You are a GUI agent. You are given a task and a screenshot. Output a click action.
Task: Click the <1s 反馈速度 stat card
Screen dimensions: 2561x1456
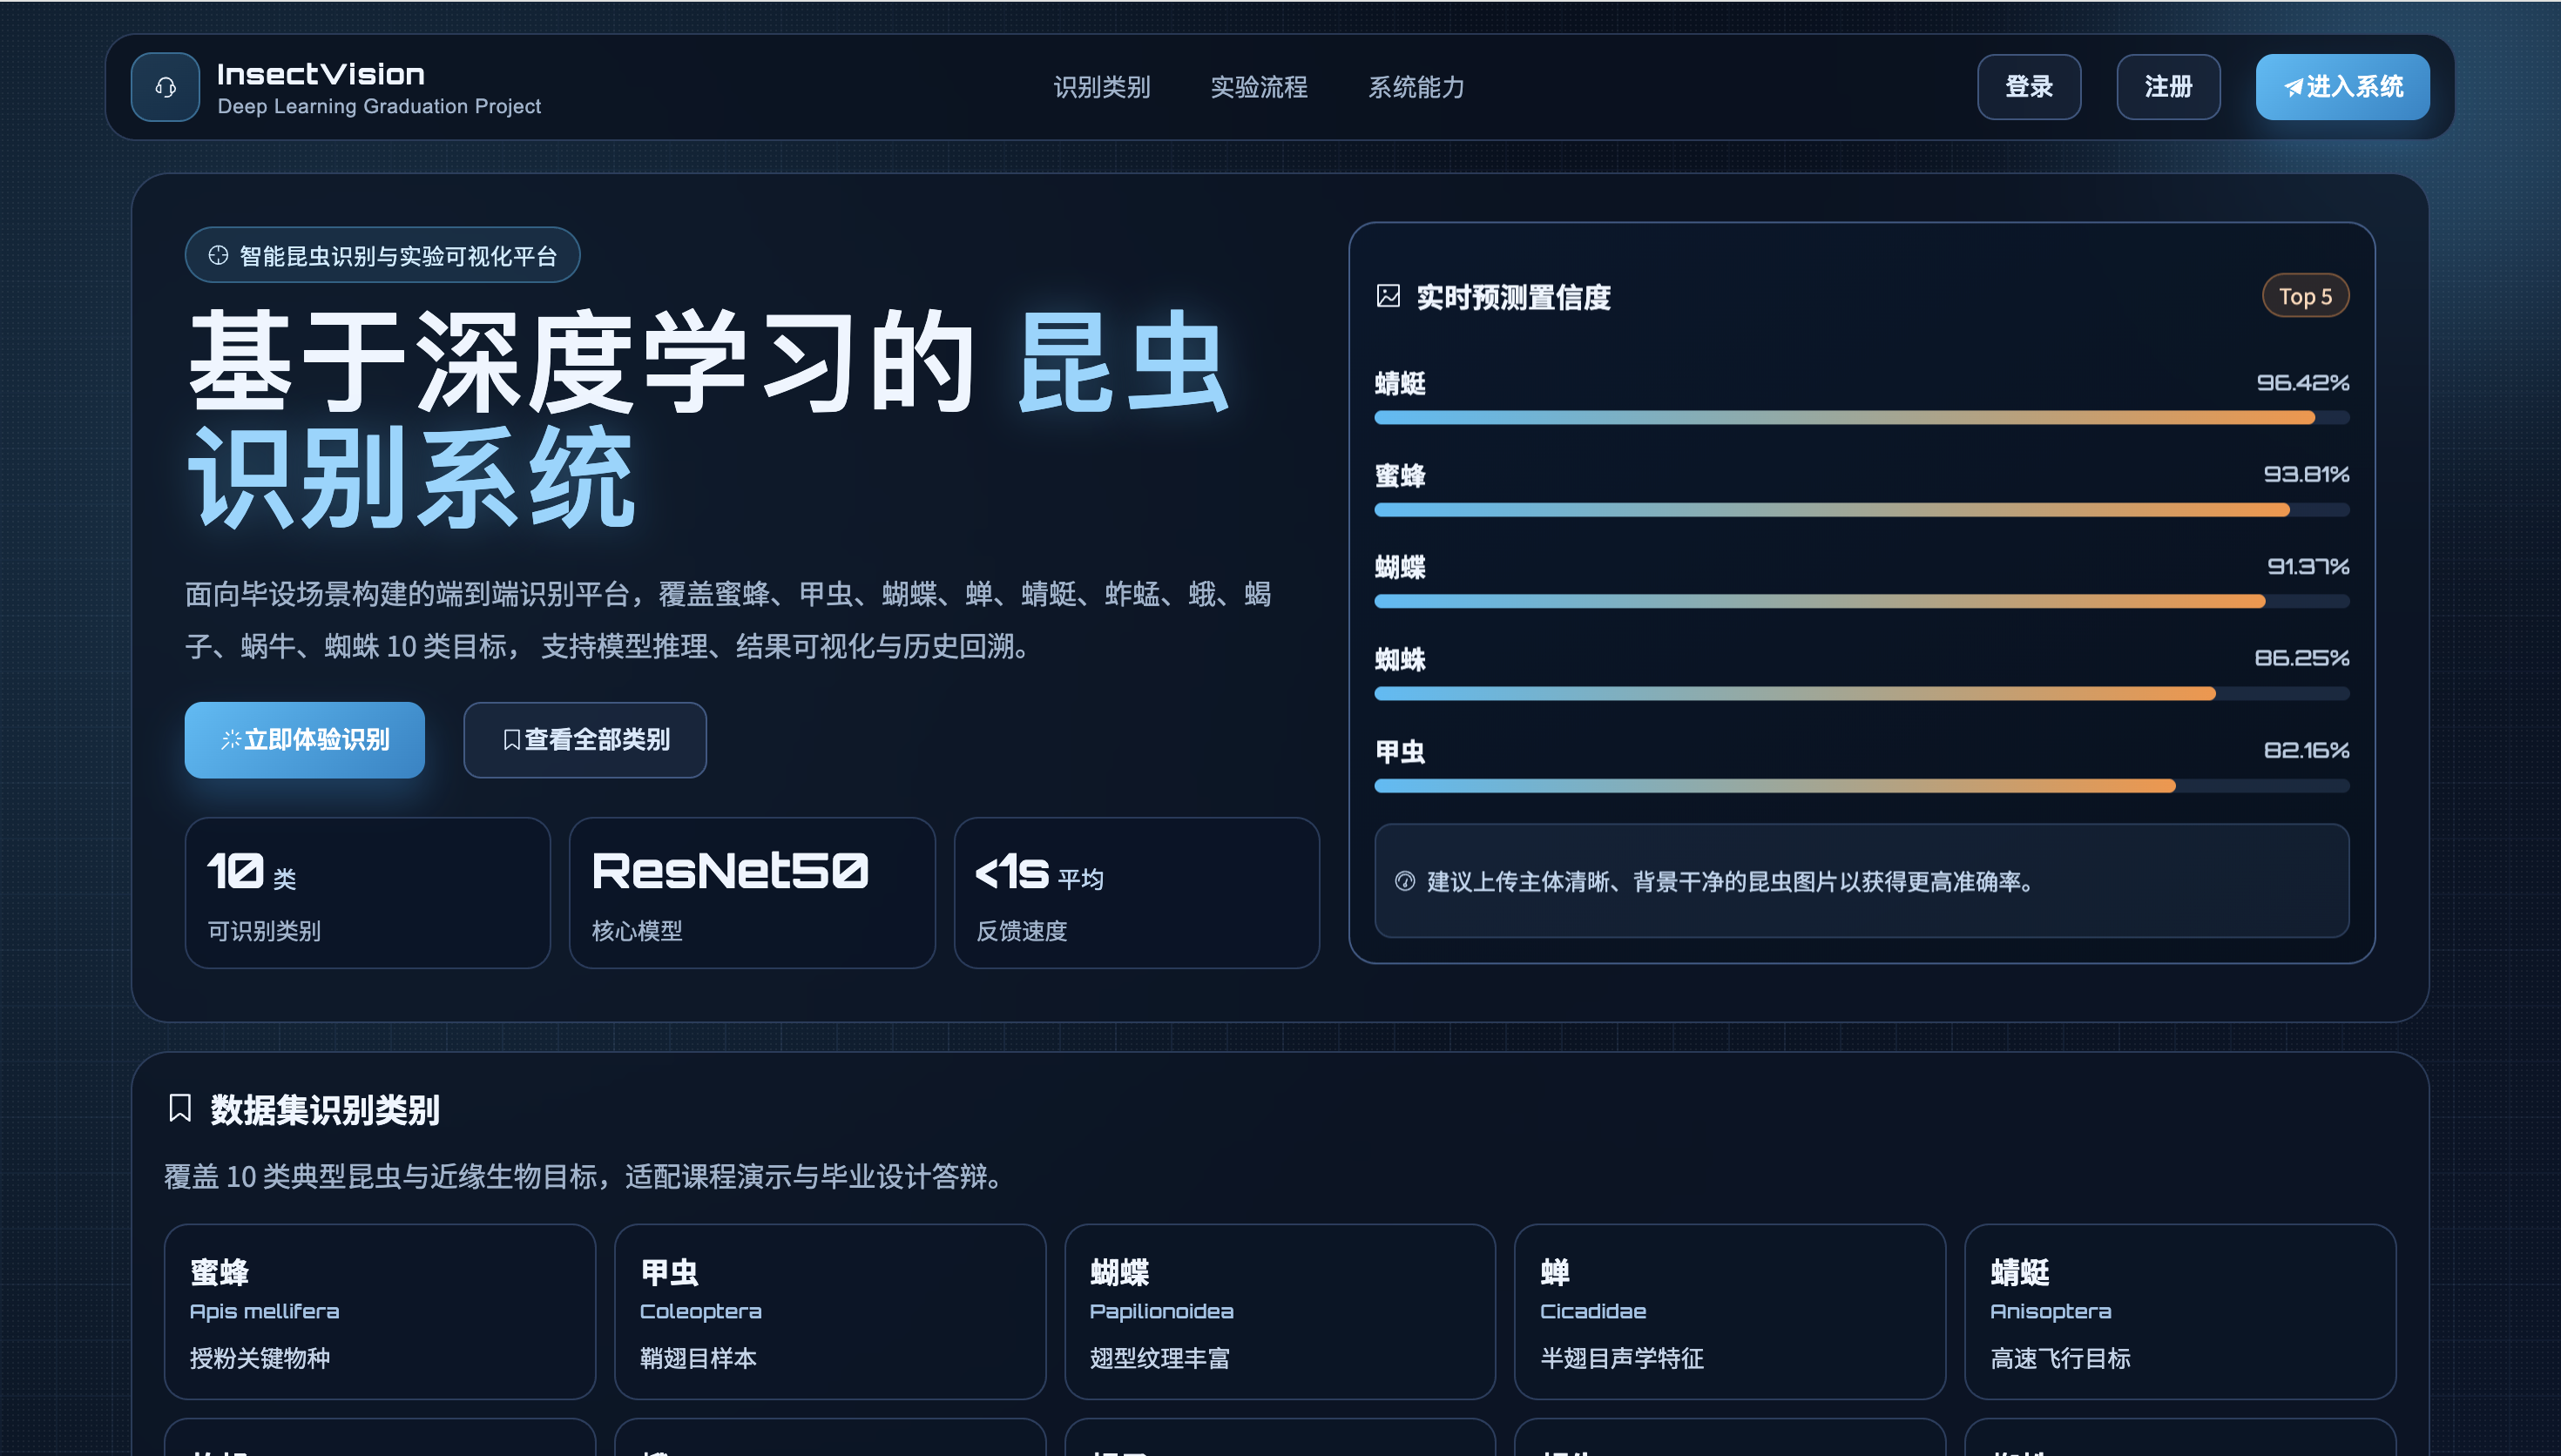pyautogui.click(x=1137, y=893)
